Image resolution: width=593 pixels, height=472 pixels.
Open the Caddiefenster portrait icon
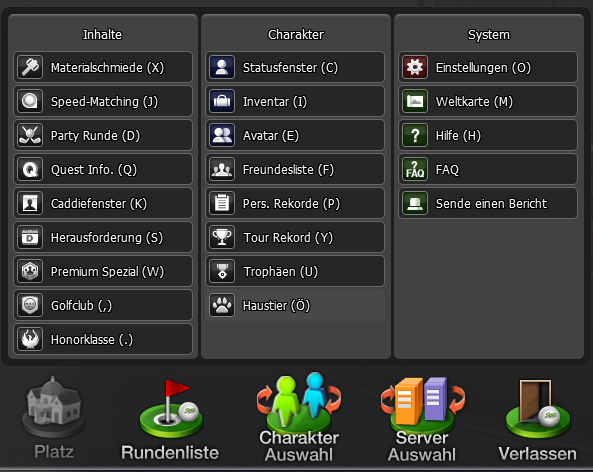point(30,203)
